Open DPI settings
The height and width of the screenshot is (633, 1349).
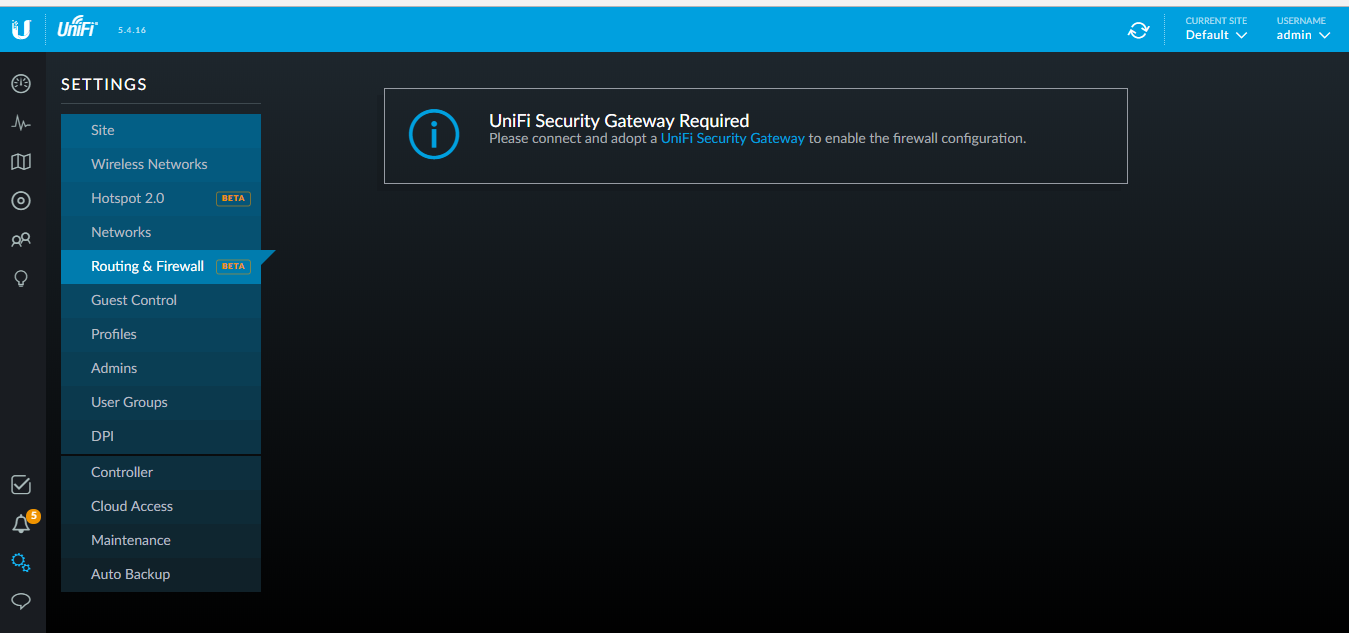pos(161,436)
